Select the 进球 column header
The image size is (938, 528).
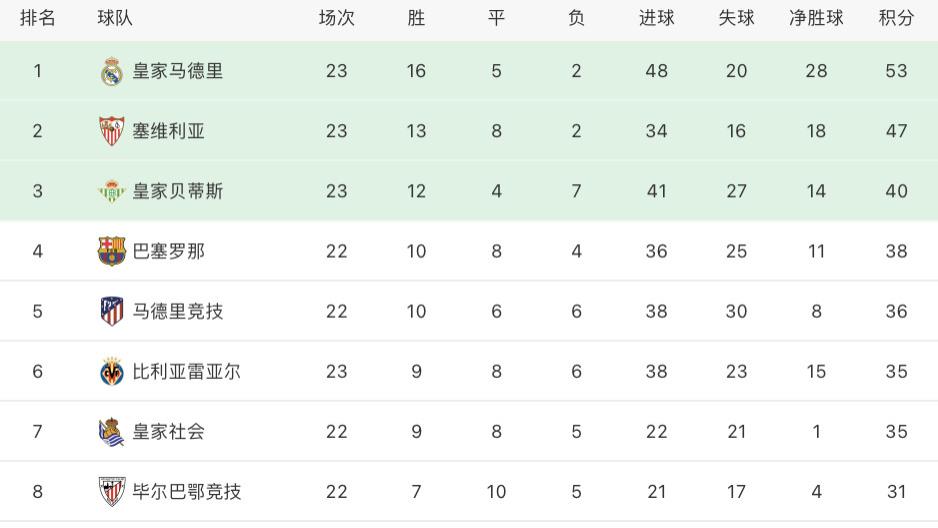tap(656, 18)
